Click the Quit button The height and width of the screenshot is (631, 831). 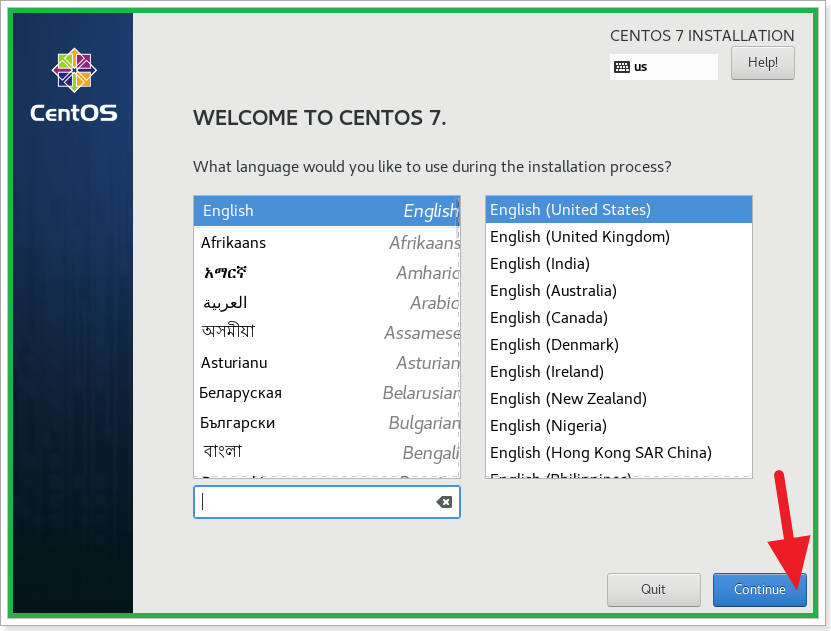pyautogui.click(x=653, y=589)
